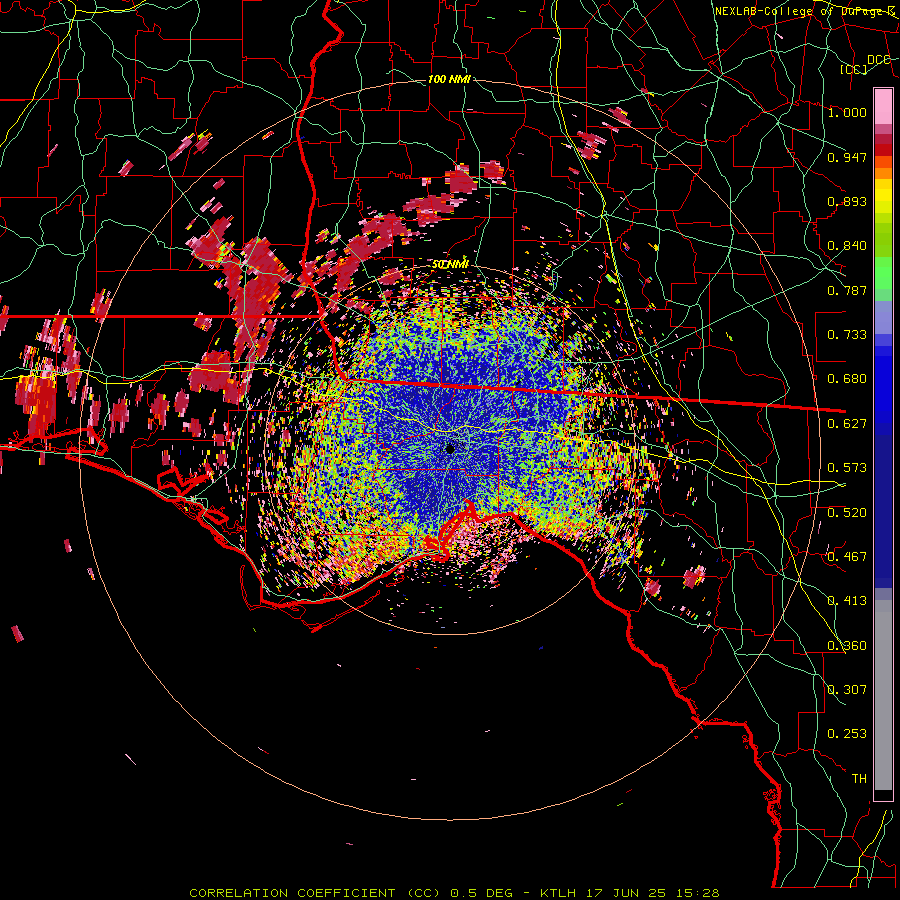Select the 0.627 scale value

(x=847, y=424)
